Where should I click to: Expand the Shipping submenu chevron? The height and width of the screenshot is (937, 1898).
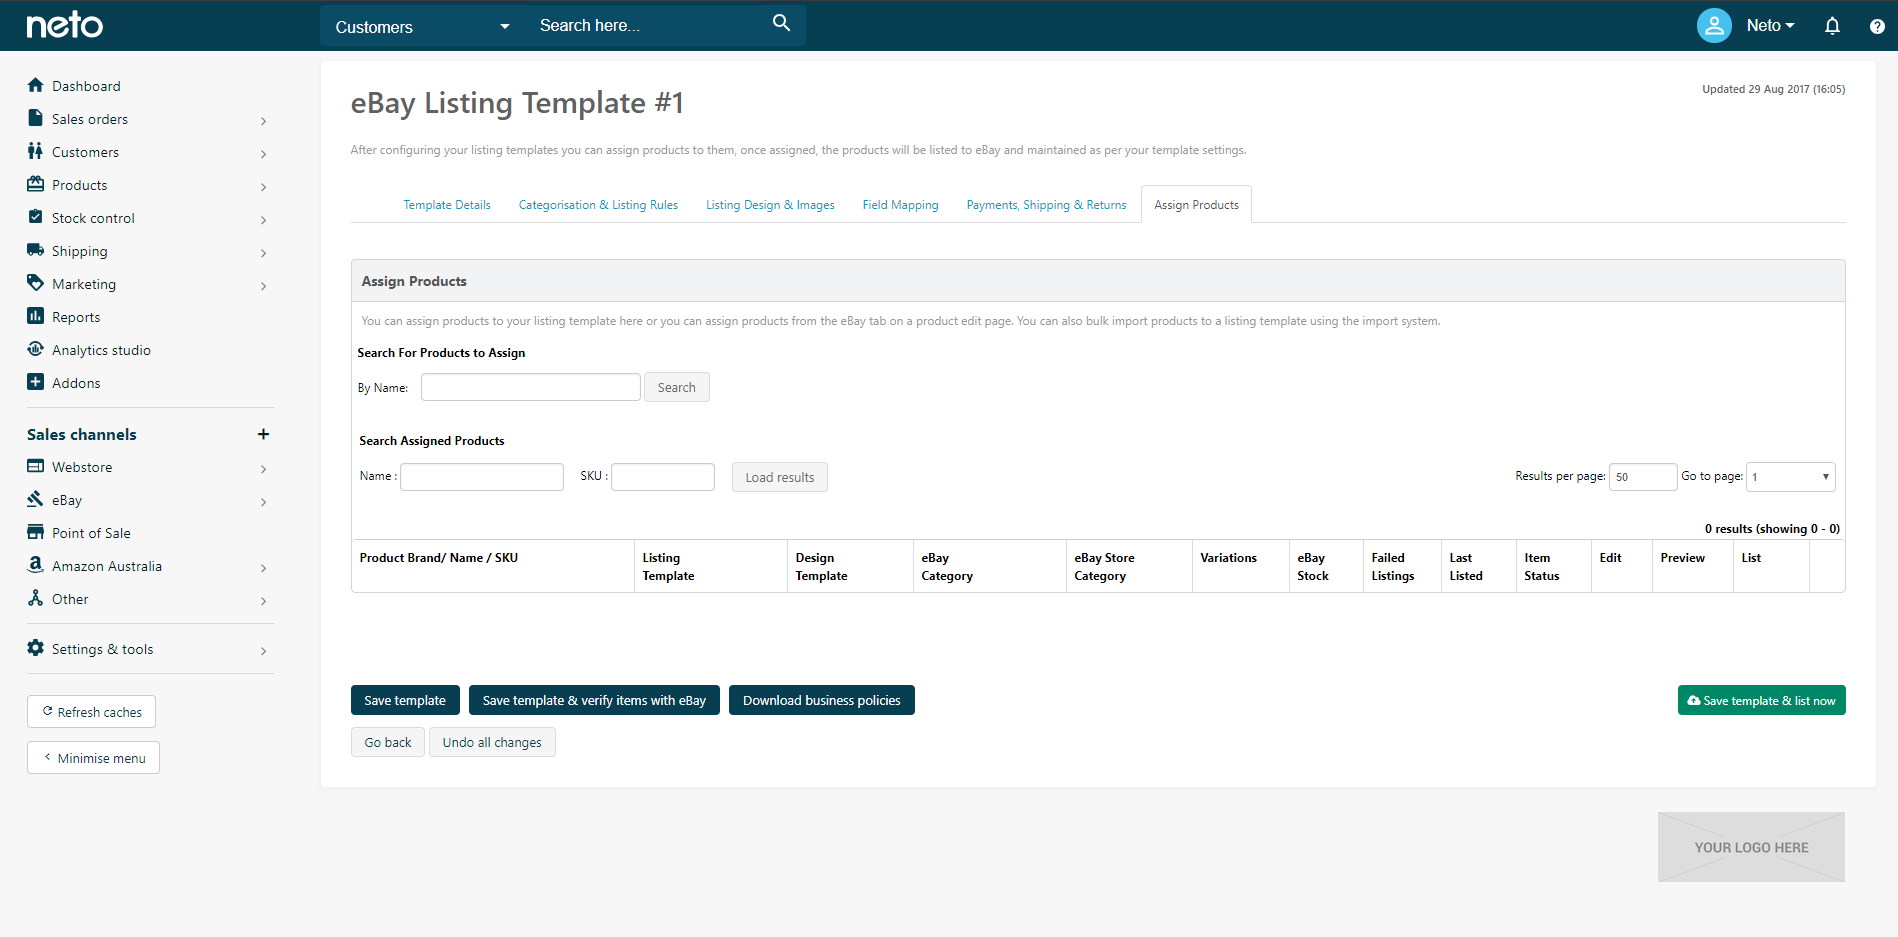point(263,253)
